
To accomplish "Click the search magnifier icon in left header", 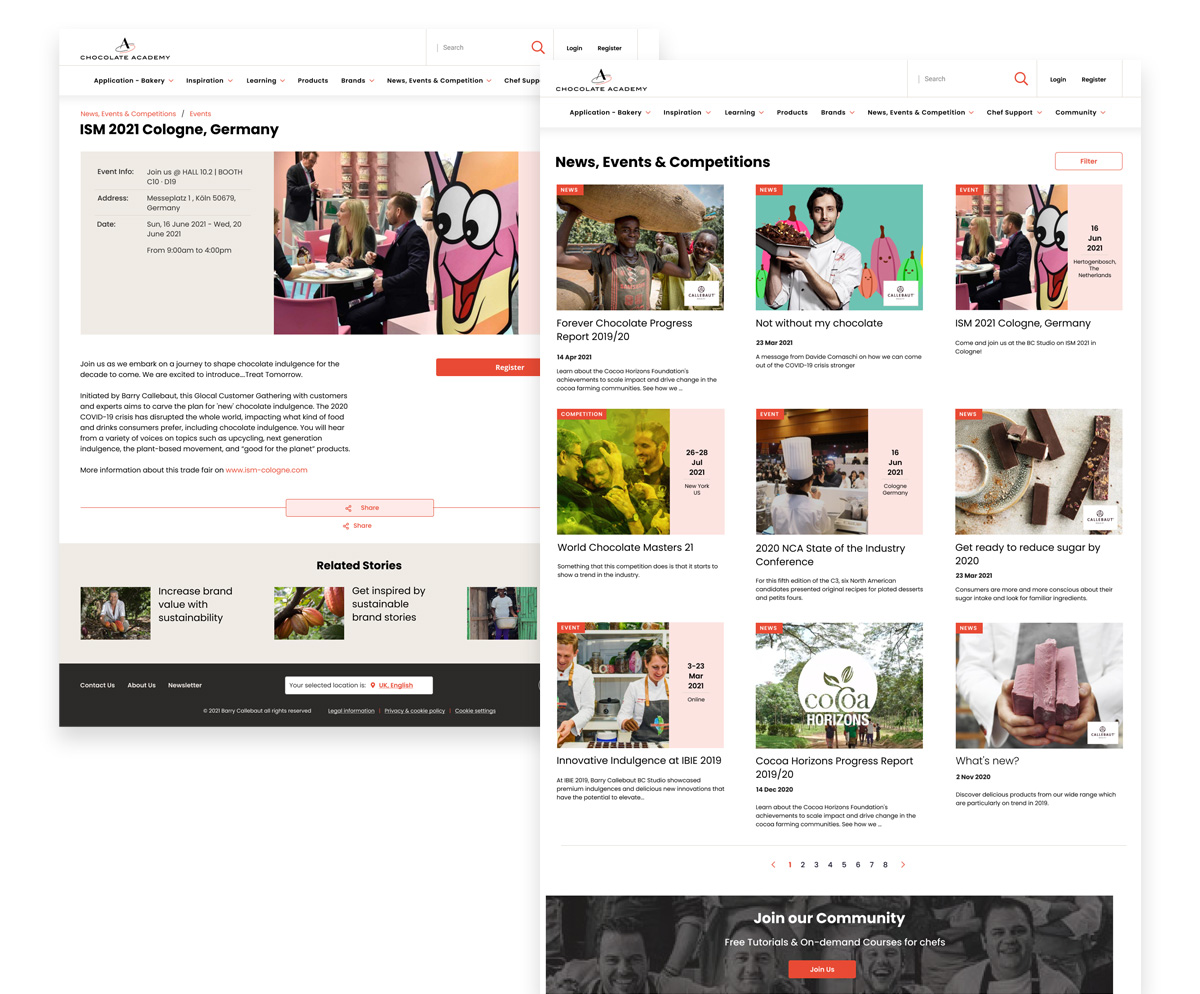I will click(x=538, y=48).
